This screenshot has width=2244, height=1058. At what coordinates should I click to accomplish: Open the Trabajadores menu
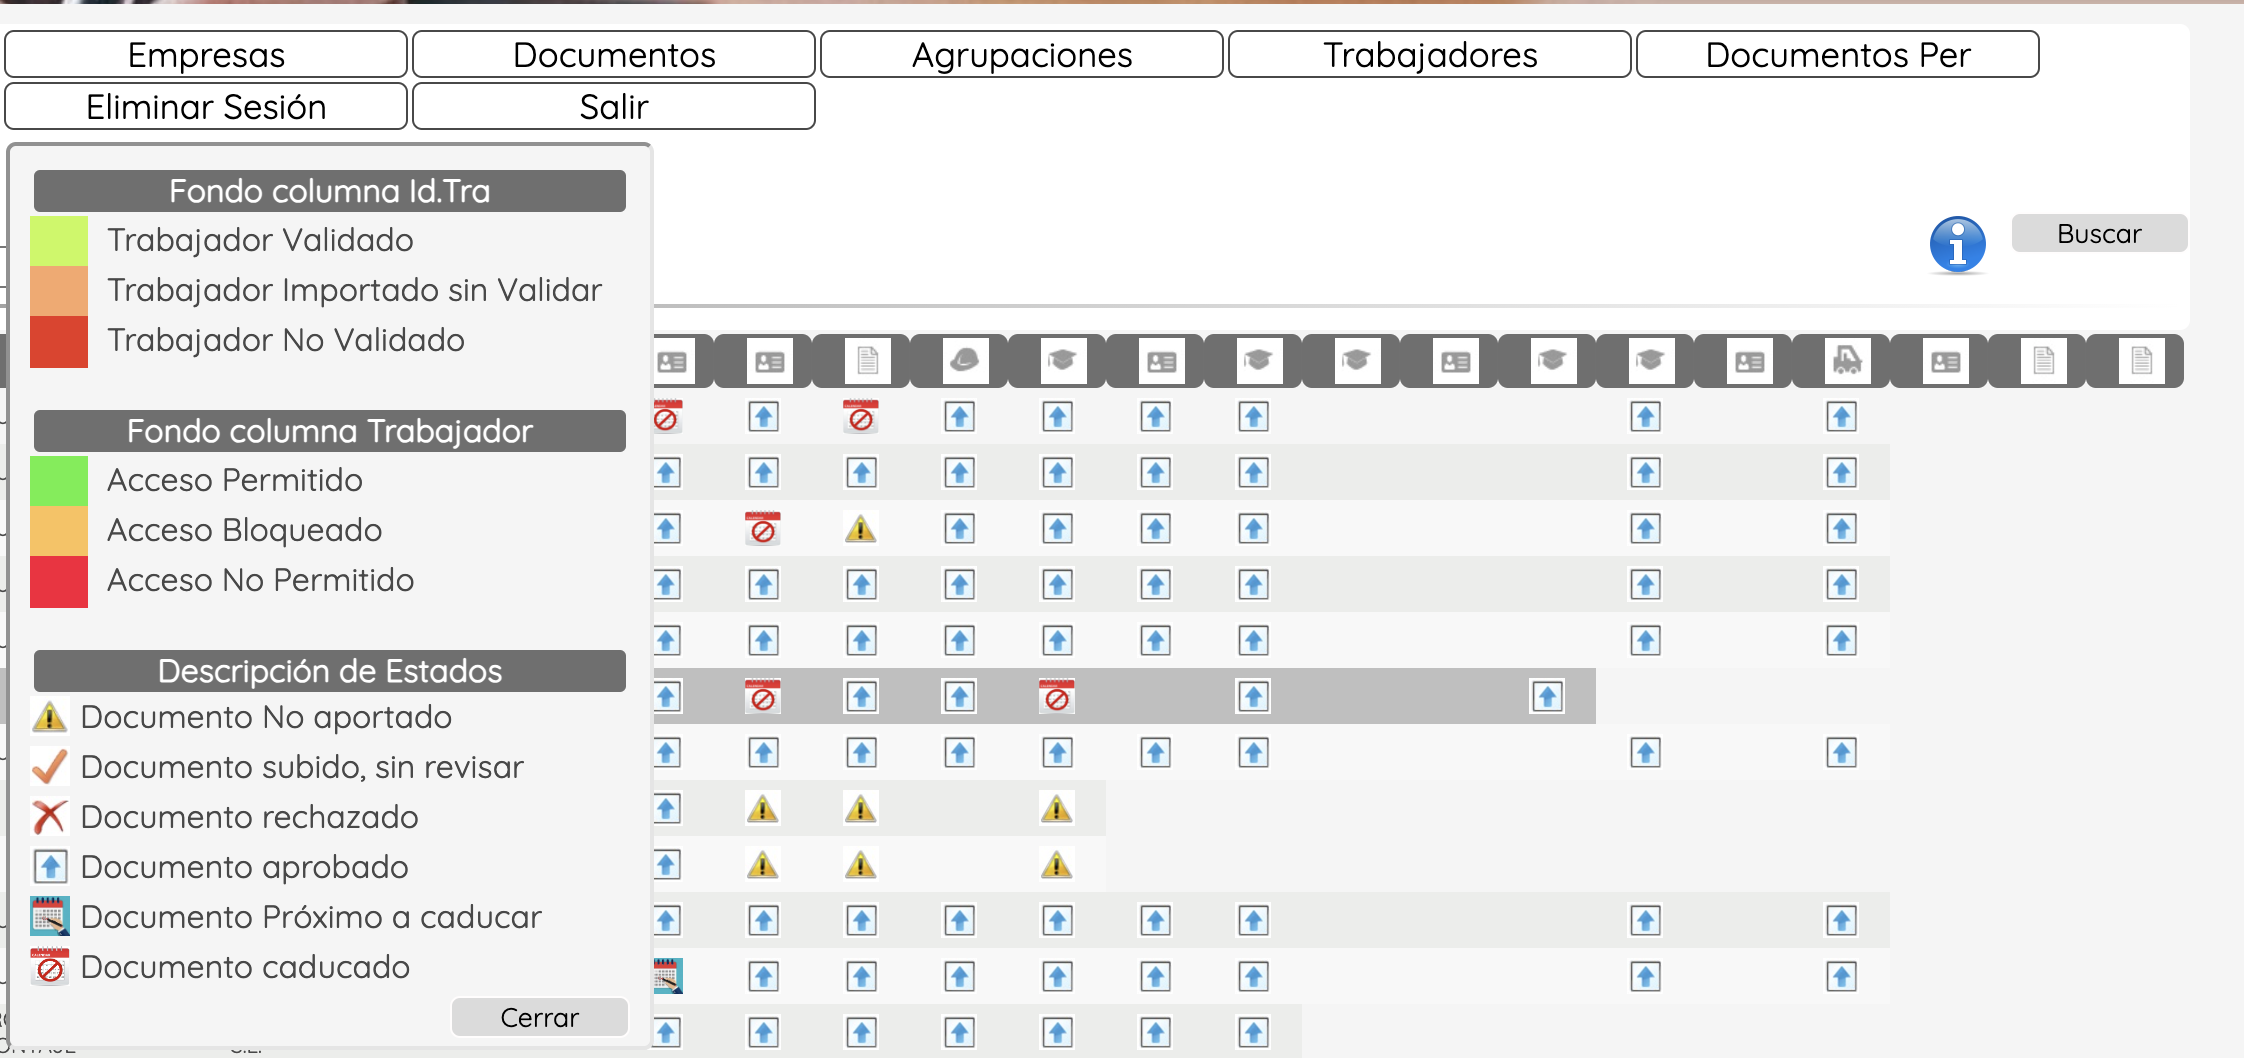click(x=1430, y=54)
